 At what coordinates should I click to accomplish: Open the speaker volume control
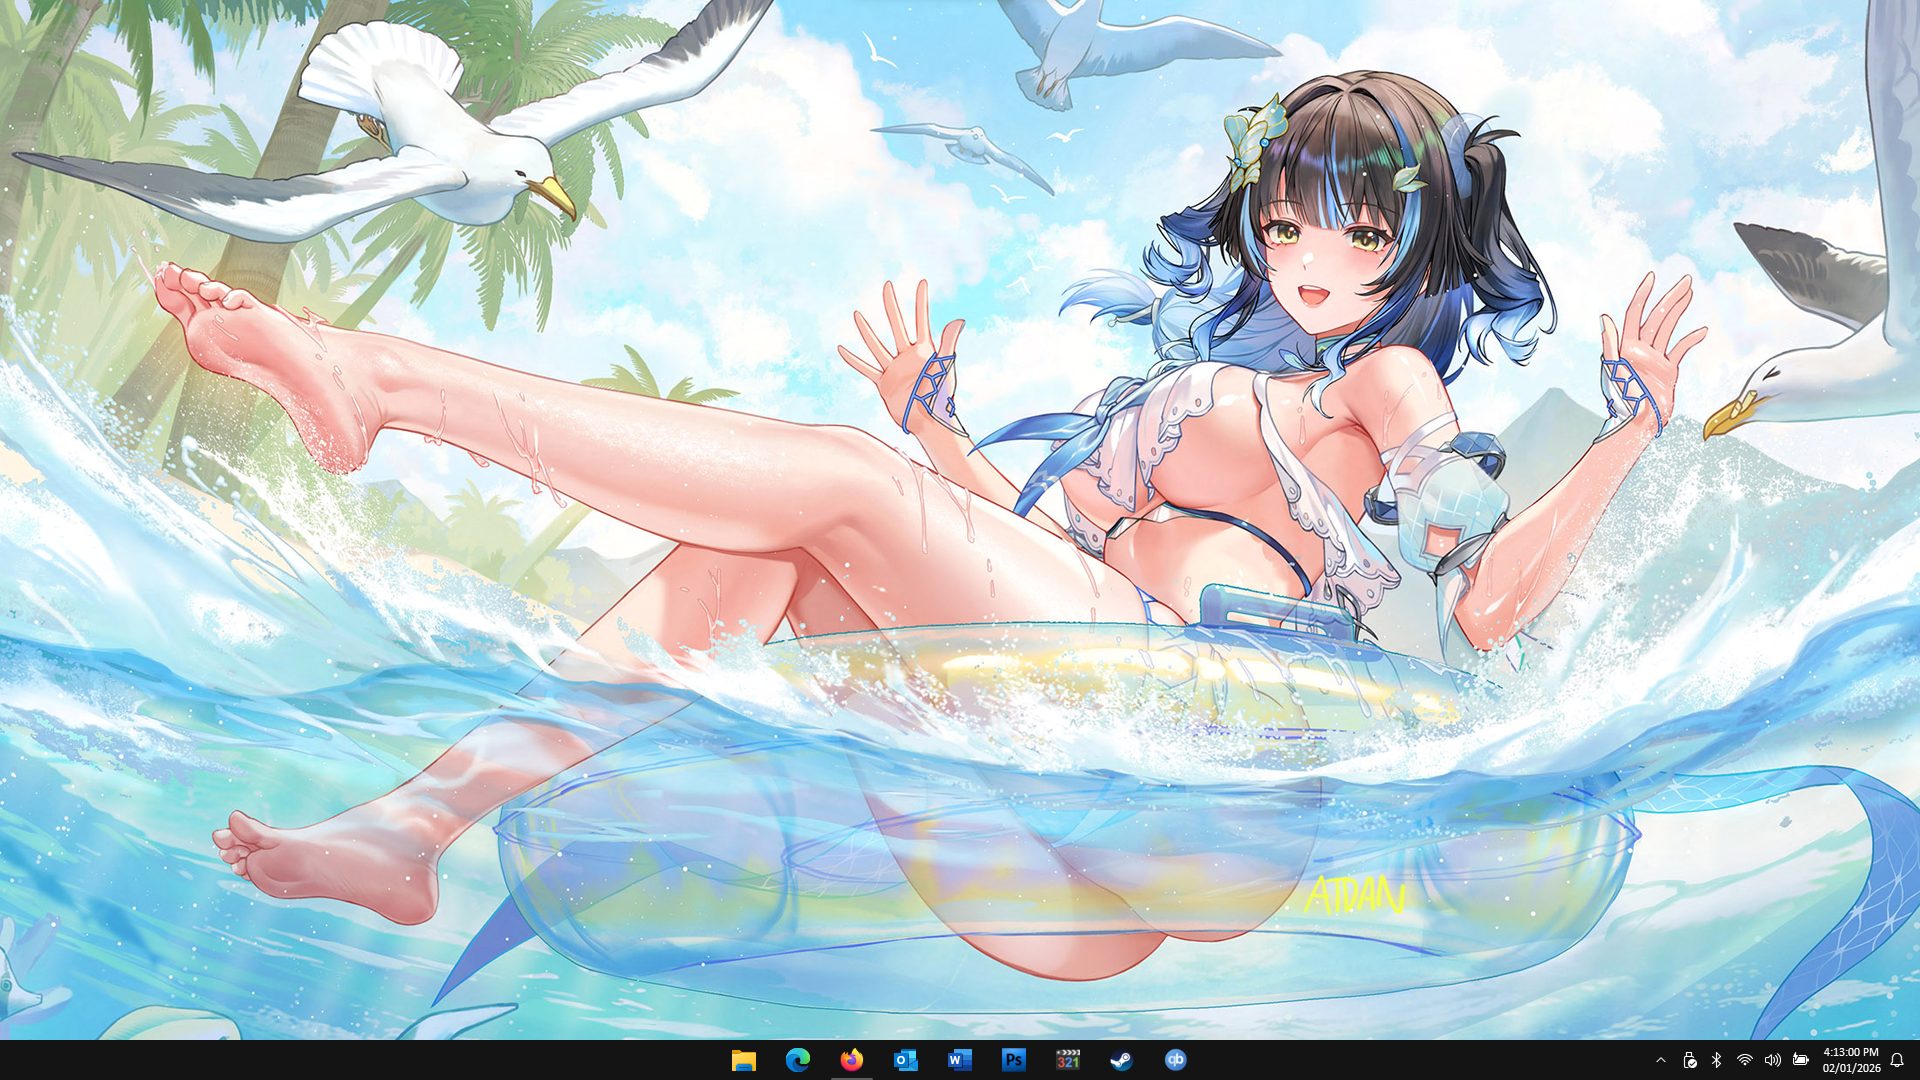tap(1772, 1060)
